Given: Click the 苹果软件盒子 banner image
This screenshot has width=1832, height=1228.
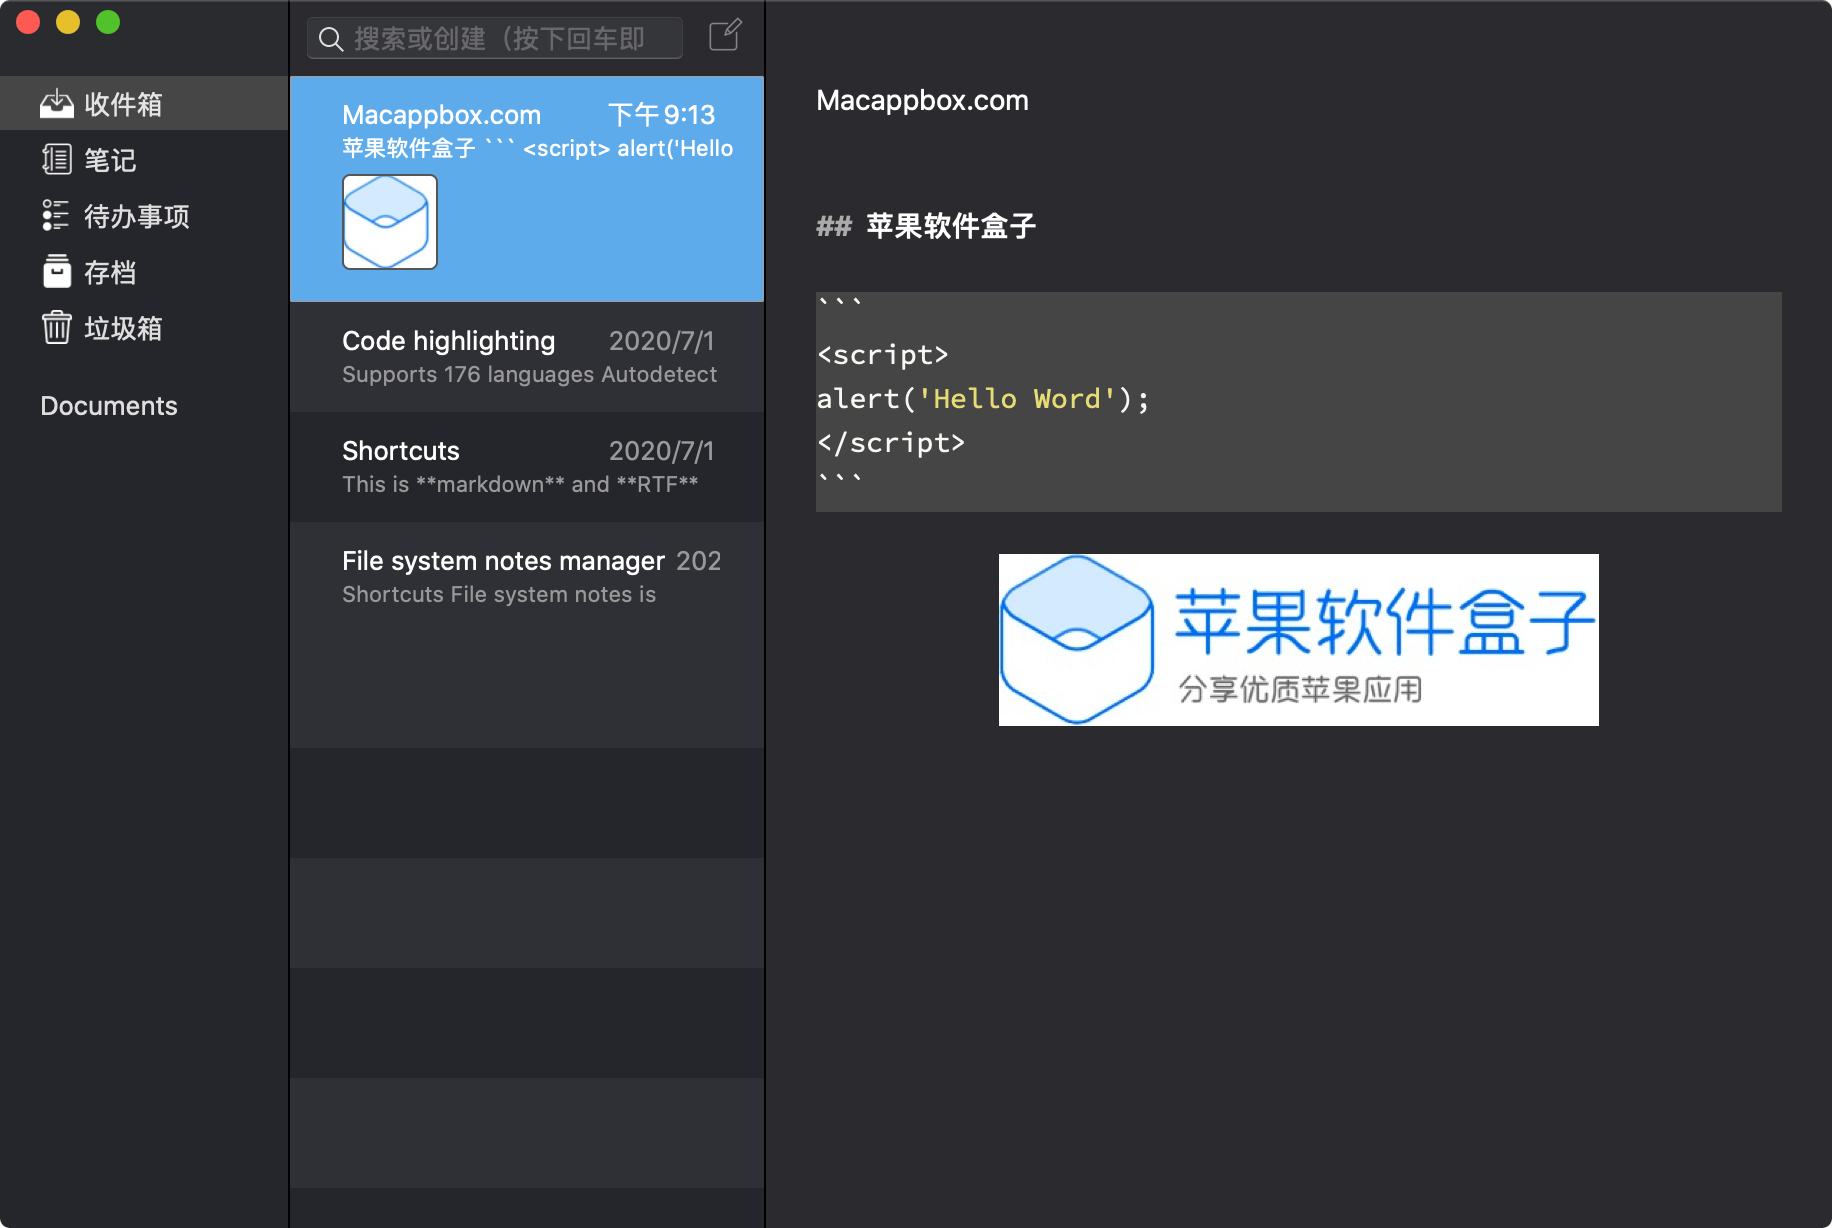Looking at the screenshot, I should 1298,640.
